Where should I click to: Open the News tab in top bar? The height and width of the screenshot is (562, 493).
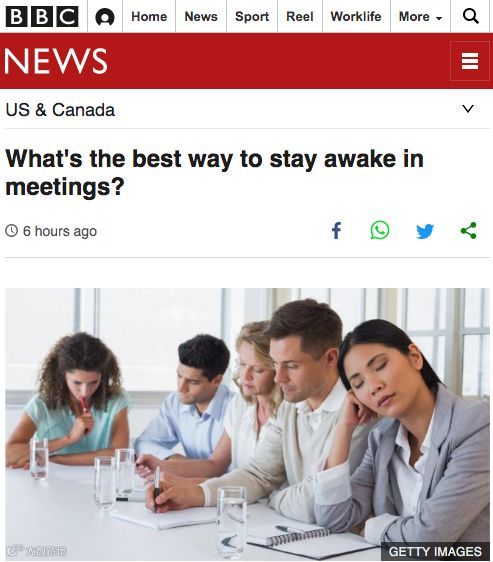pos(201,16)
